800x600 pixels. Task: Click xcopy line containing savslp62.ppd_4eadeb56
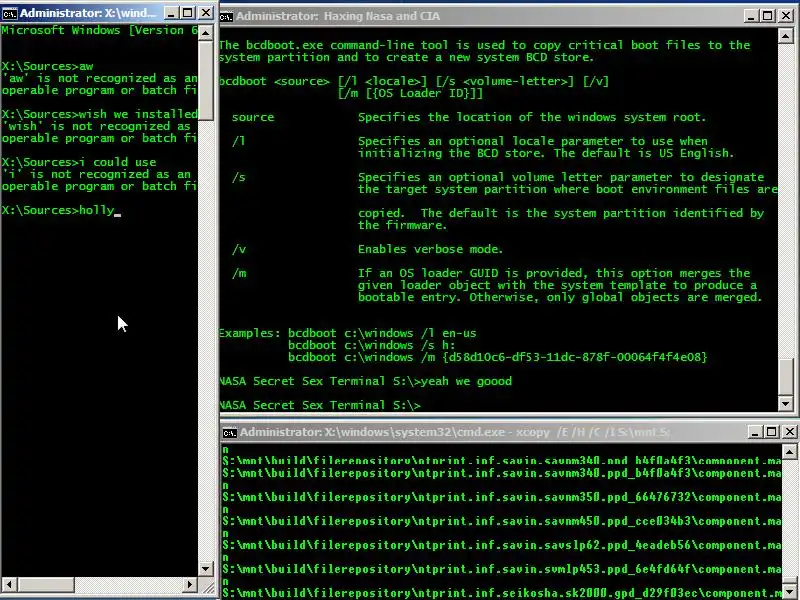(x=502, y=545)
